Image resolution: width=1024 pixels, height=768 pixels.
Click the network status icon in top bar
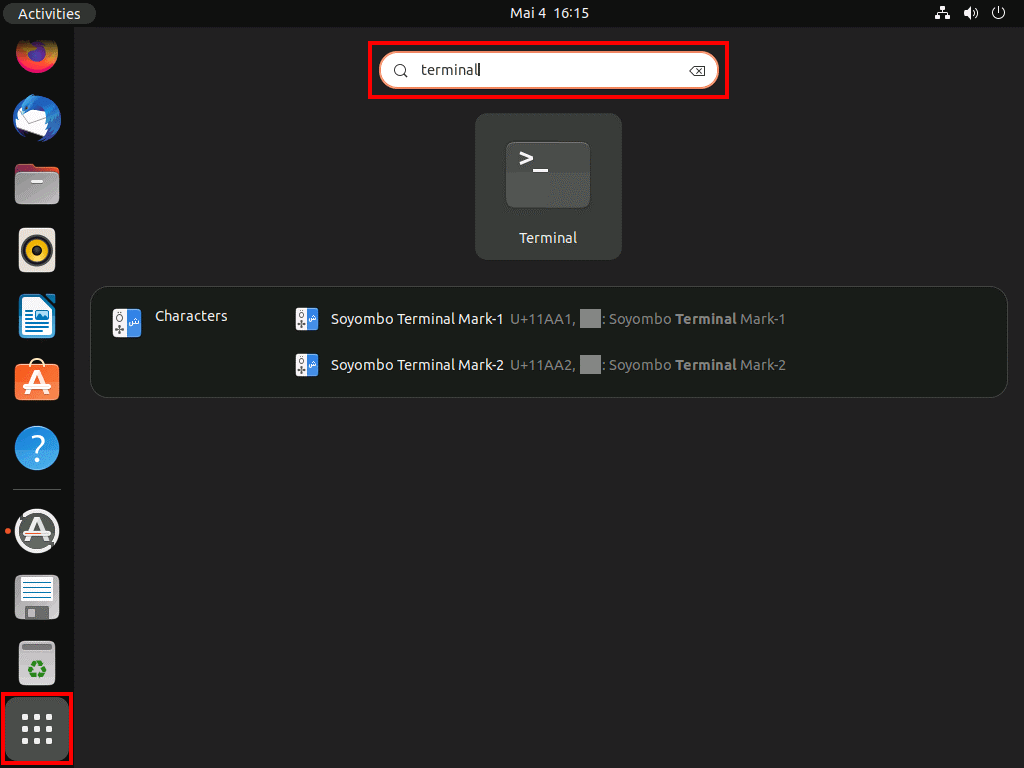pyautogui.click(x=942, y=13)
